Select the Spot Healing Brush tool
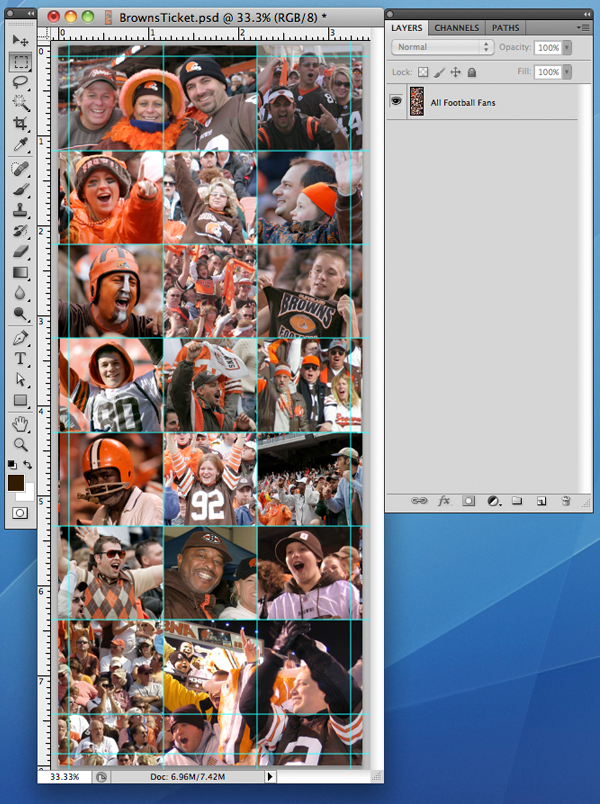600x804 pixels. tap(21, 169)
